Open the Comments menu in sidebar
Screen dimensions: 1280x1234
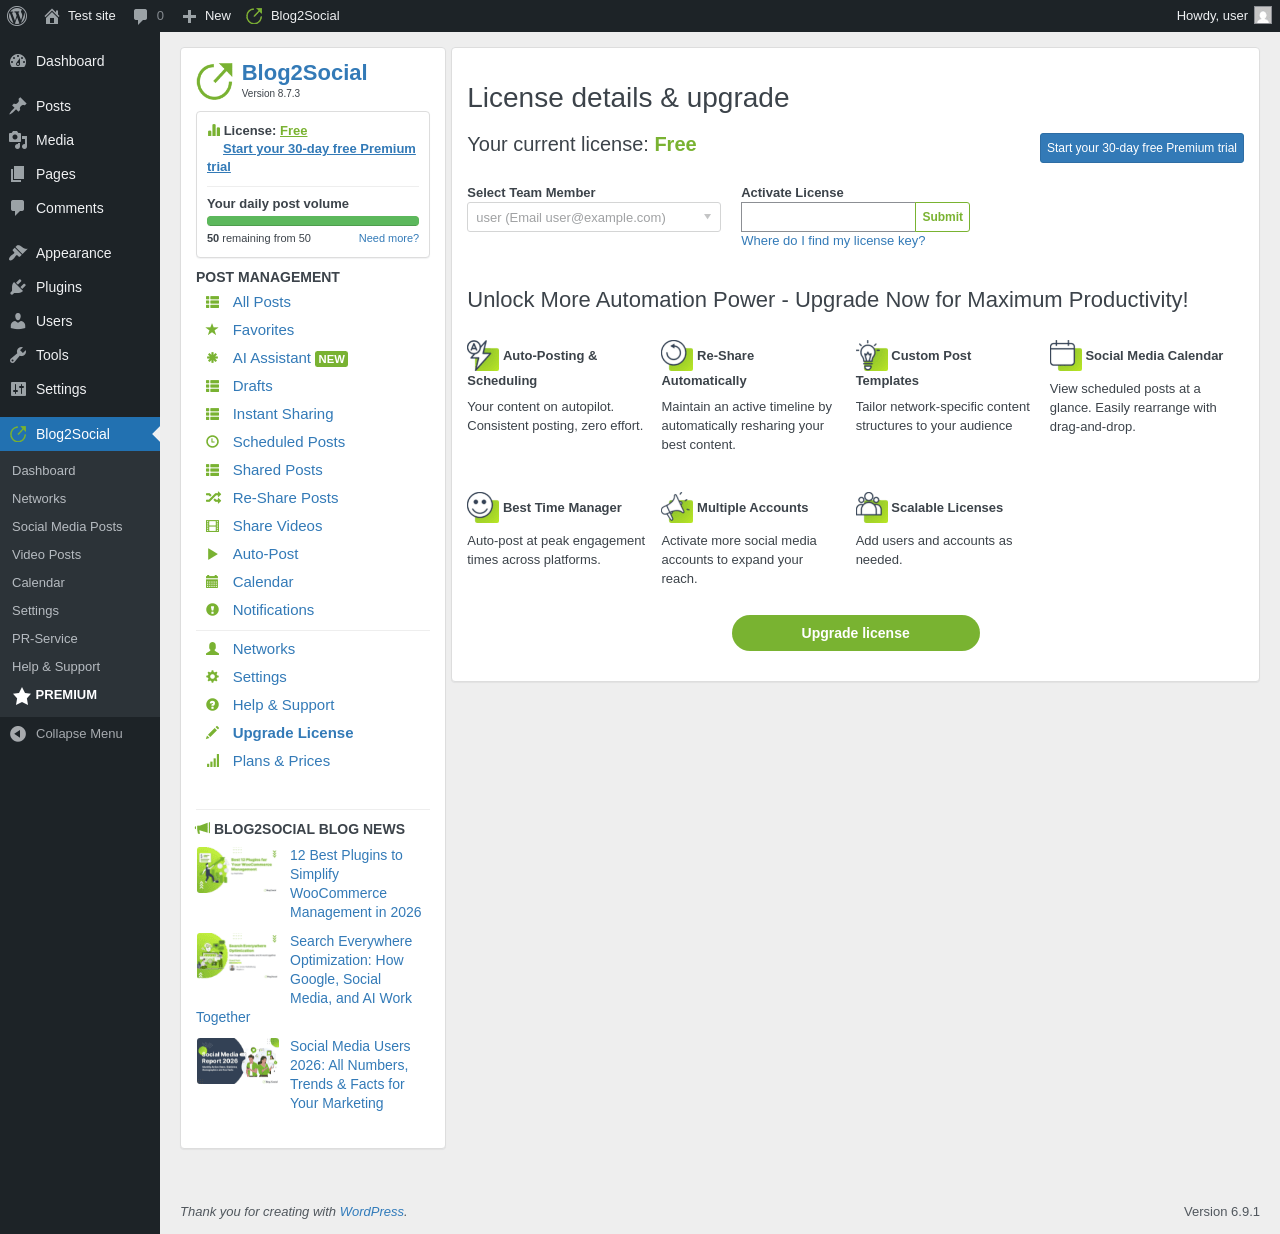80,208
